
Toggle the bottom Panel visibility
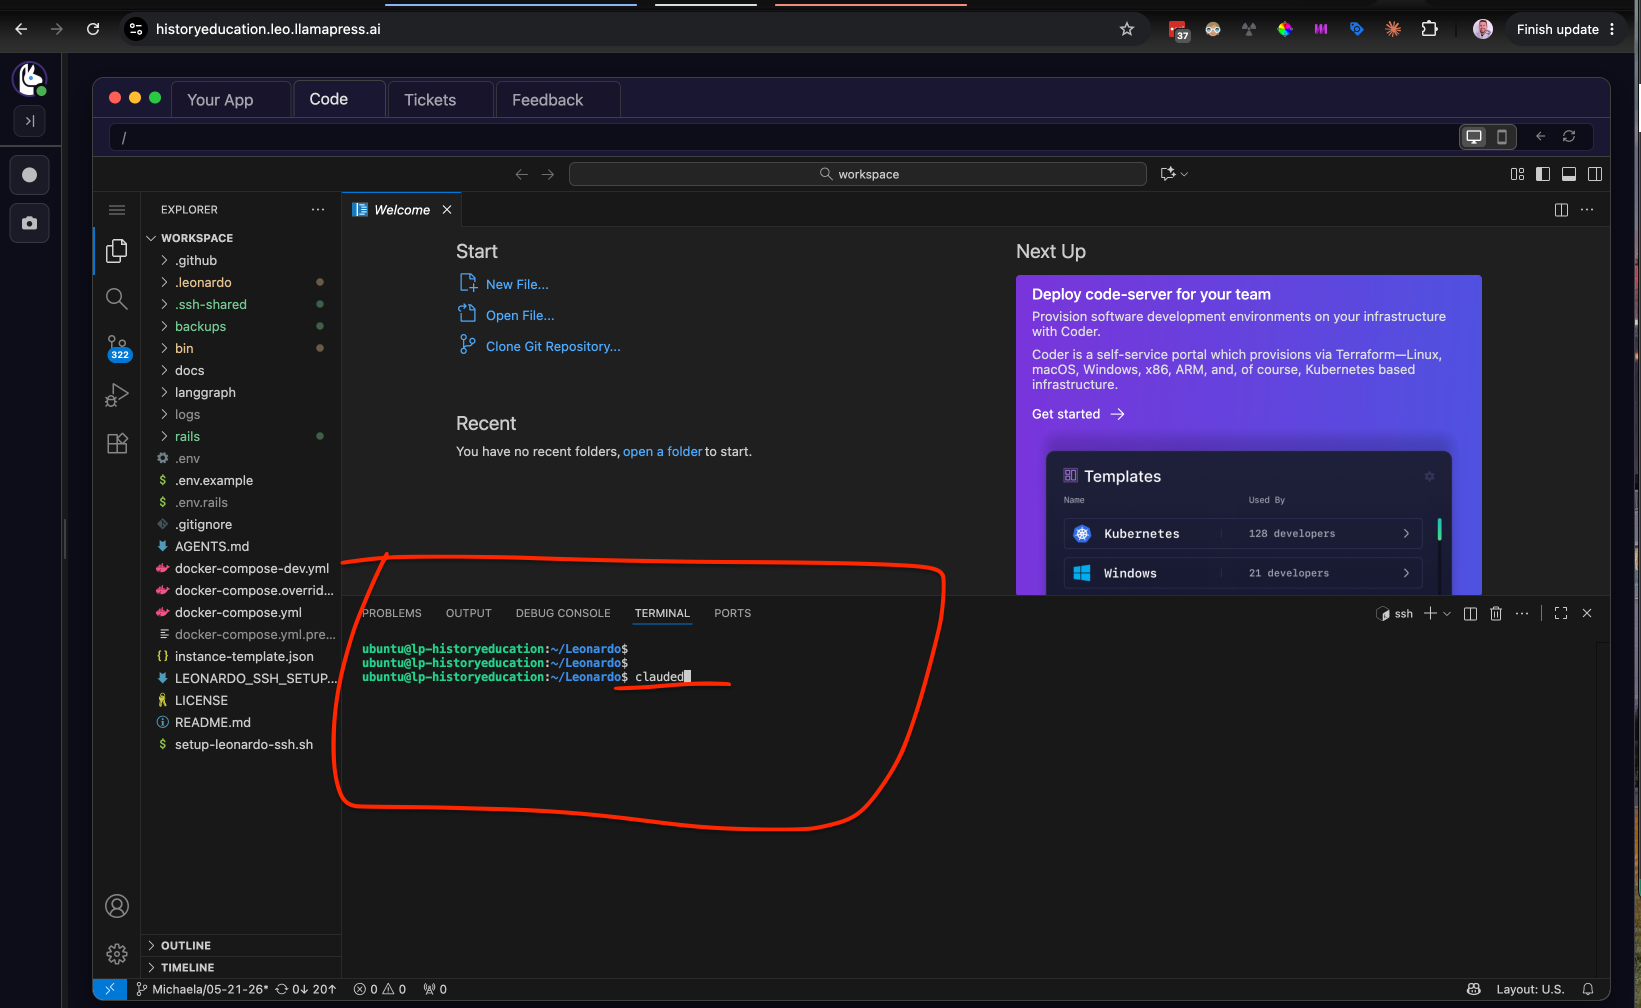point(1569,174)
